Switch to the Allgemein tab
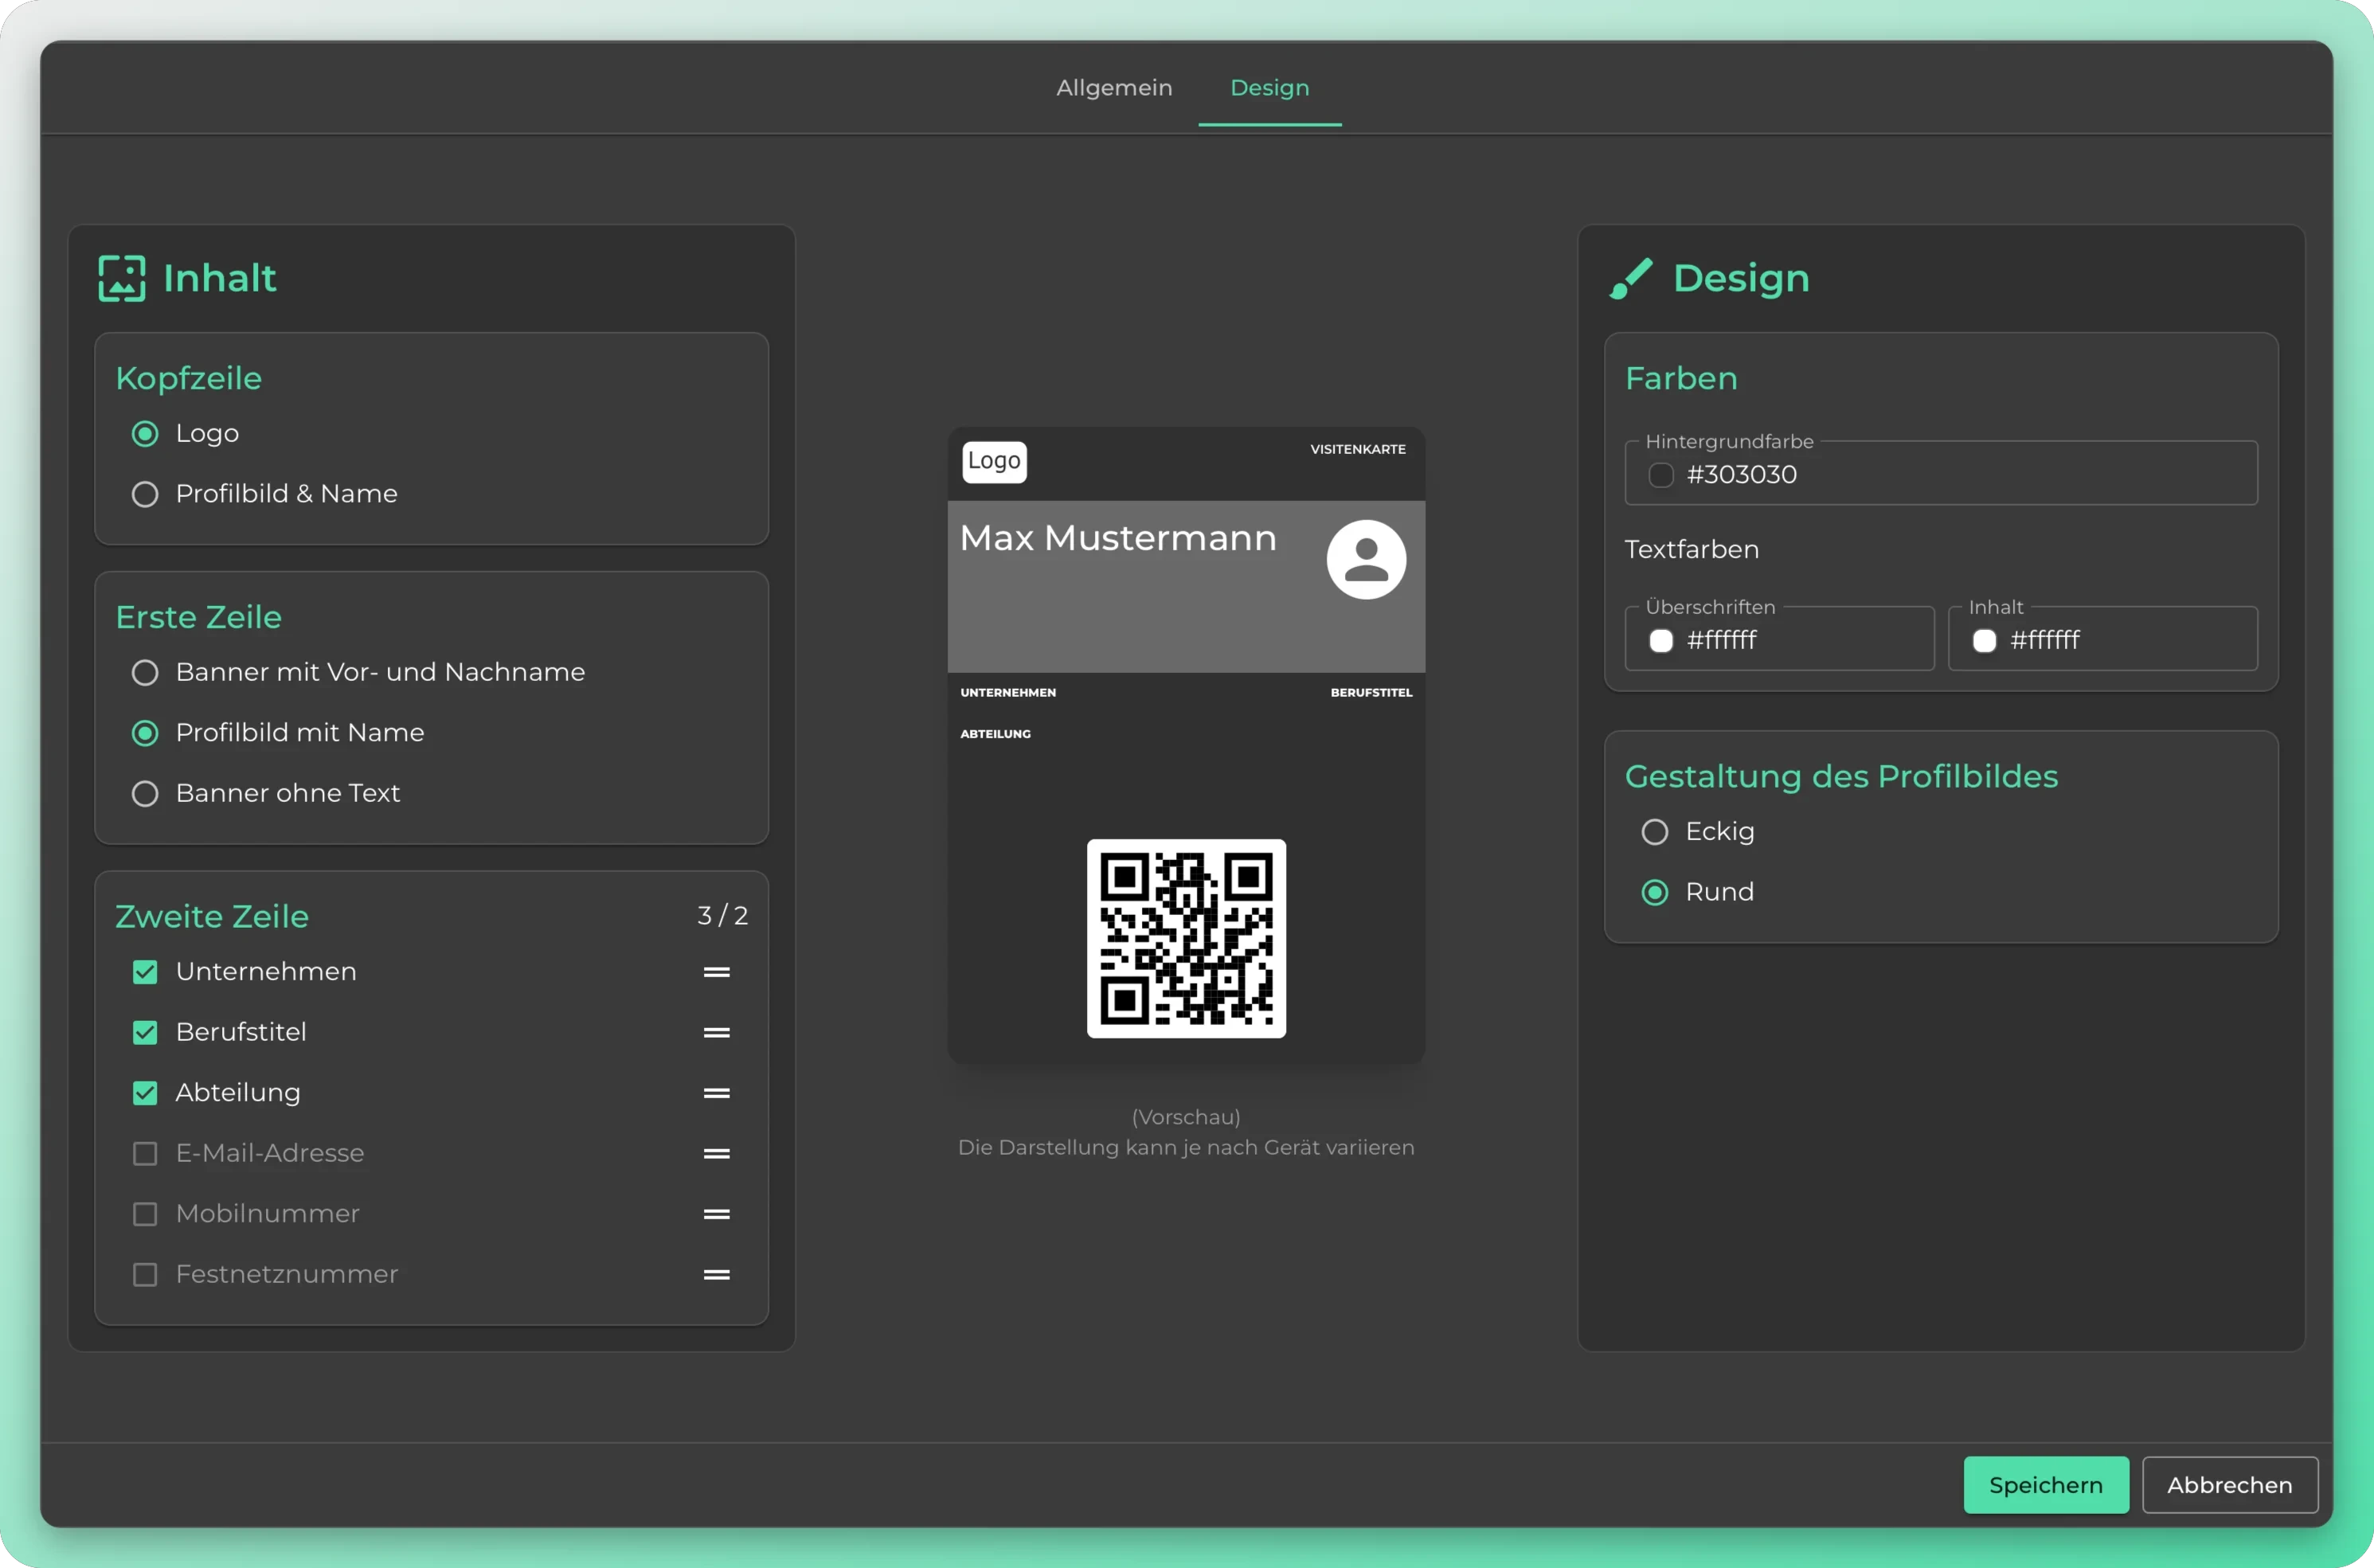Viewport: 2374px width, 1568px height. point(1114,88)
